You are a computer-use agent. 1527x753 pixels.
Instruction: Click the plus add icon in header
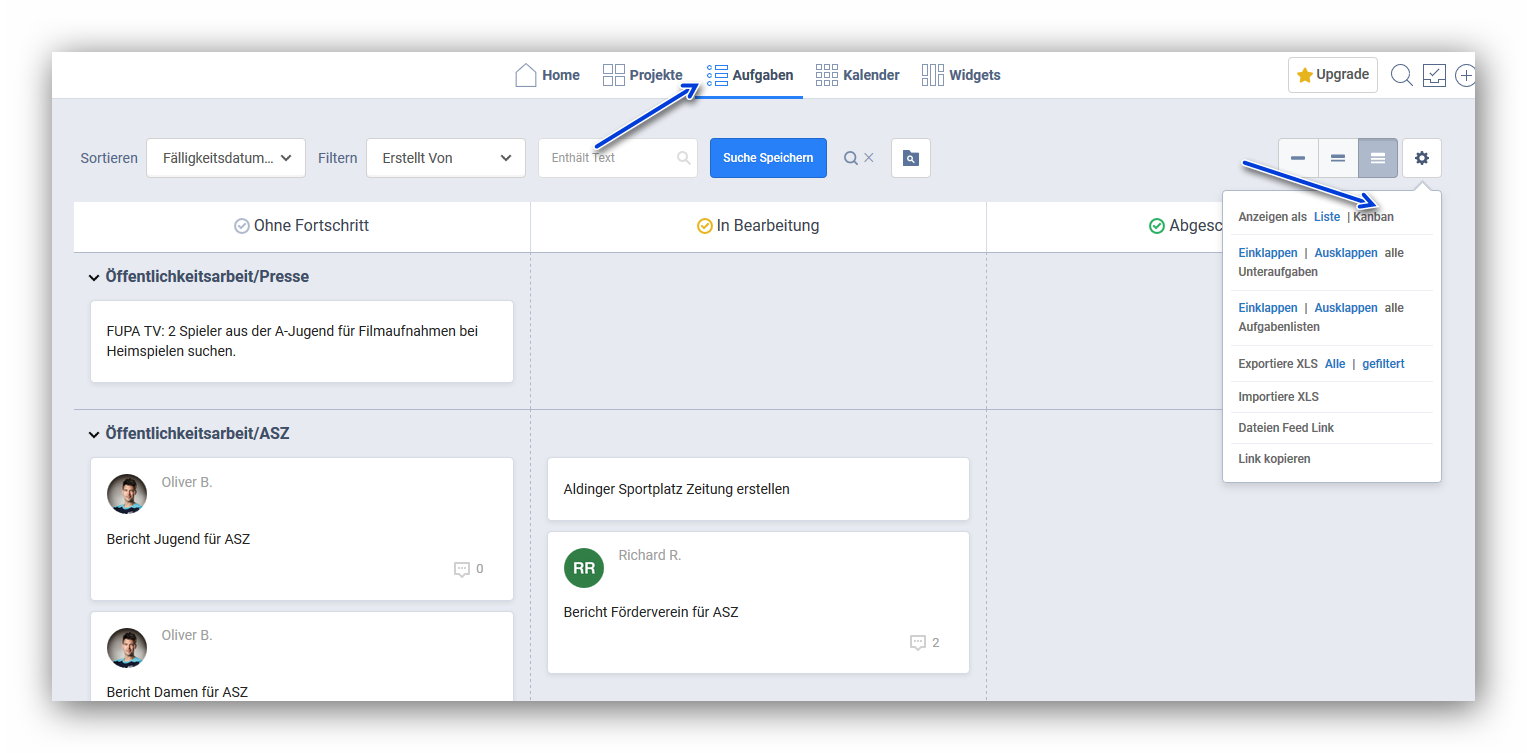[x=1465, y=76]
